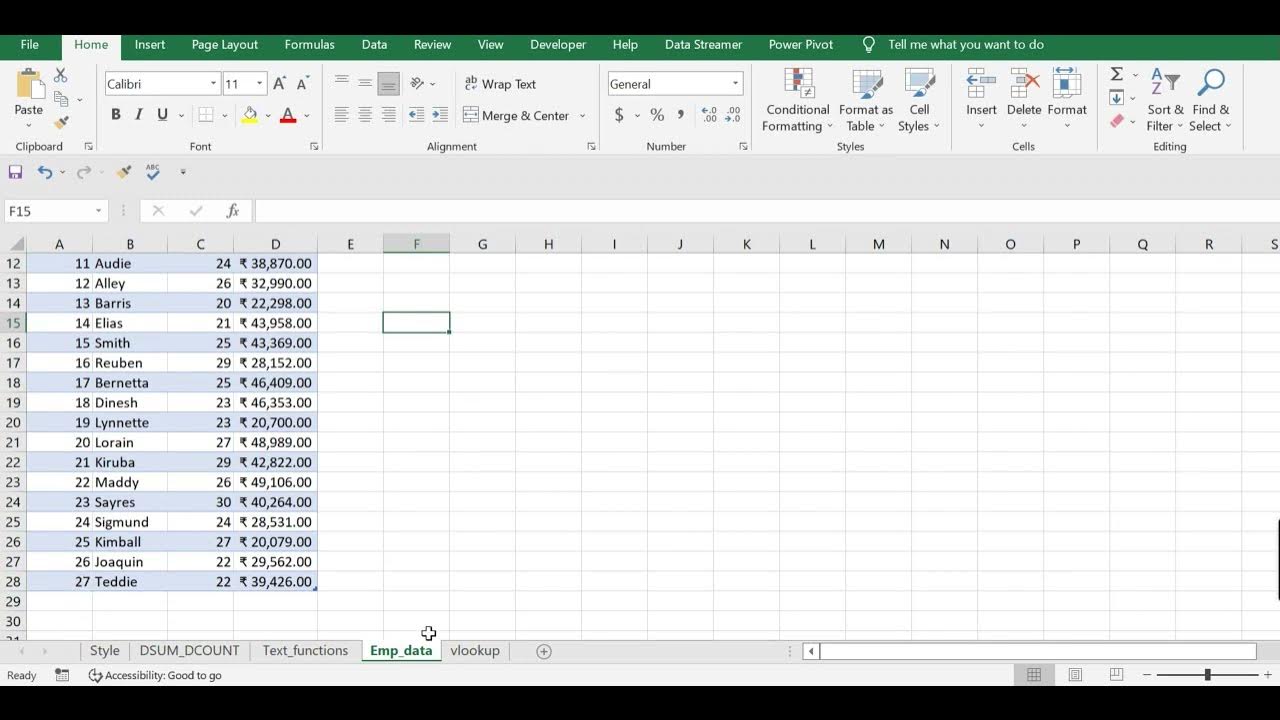The image size is (1280, 720).
Task: Open the Calibri font name dropdown
Action: 213,84
